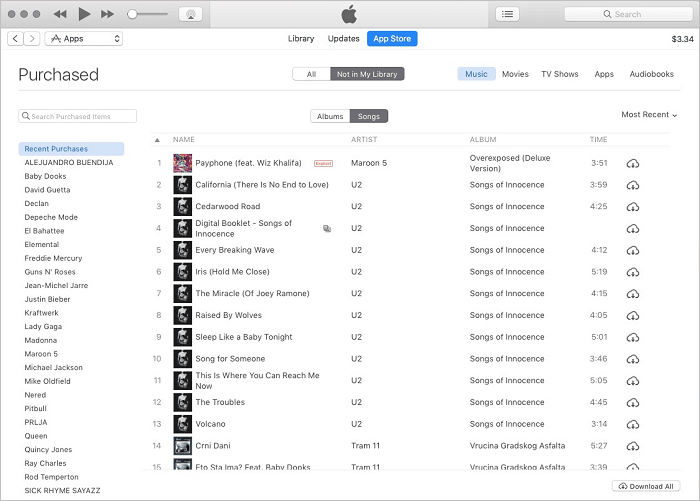Image resolution: width=700 pixels, height=501 pixels.
Task: Sort by the ALBUM column header
Action: tap(483, 140)
